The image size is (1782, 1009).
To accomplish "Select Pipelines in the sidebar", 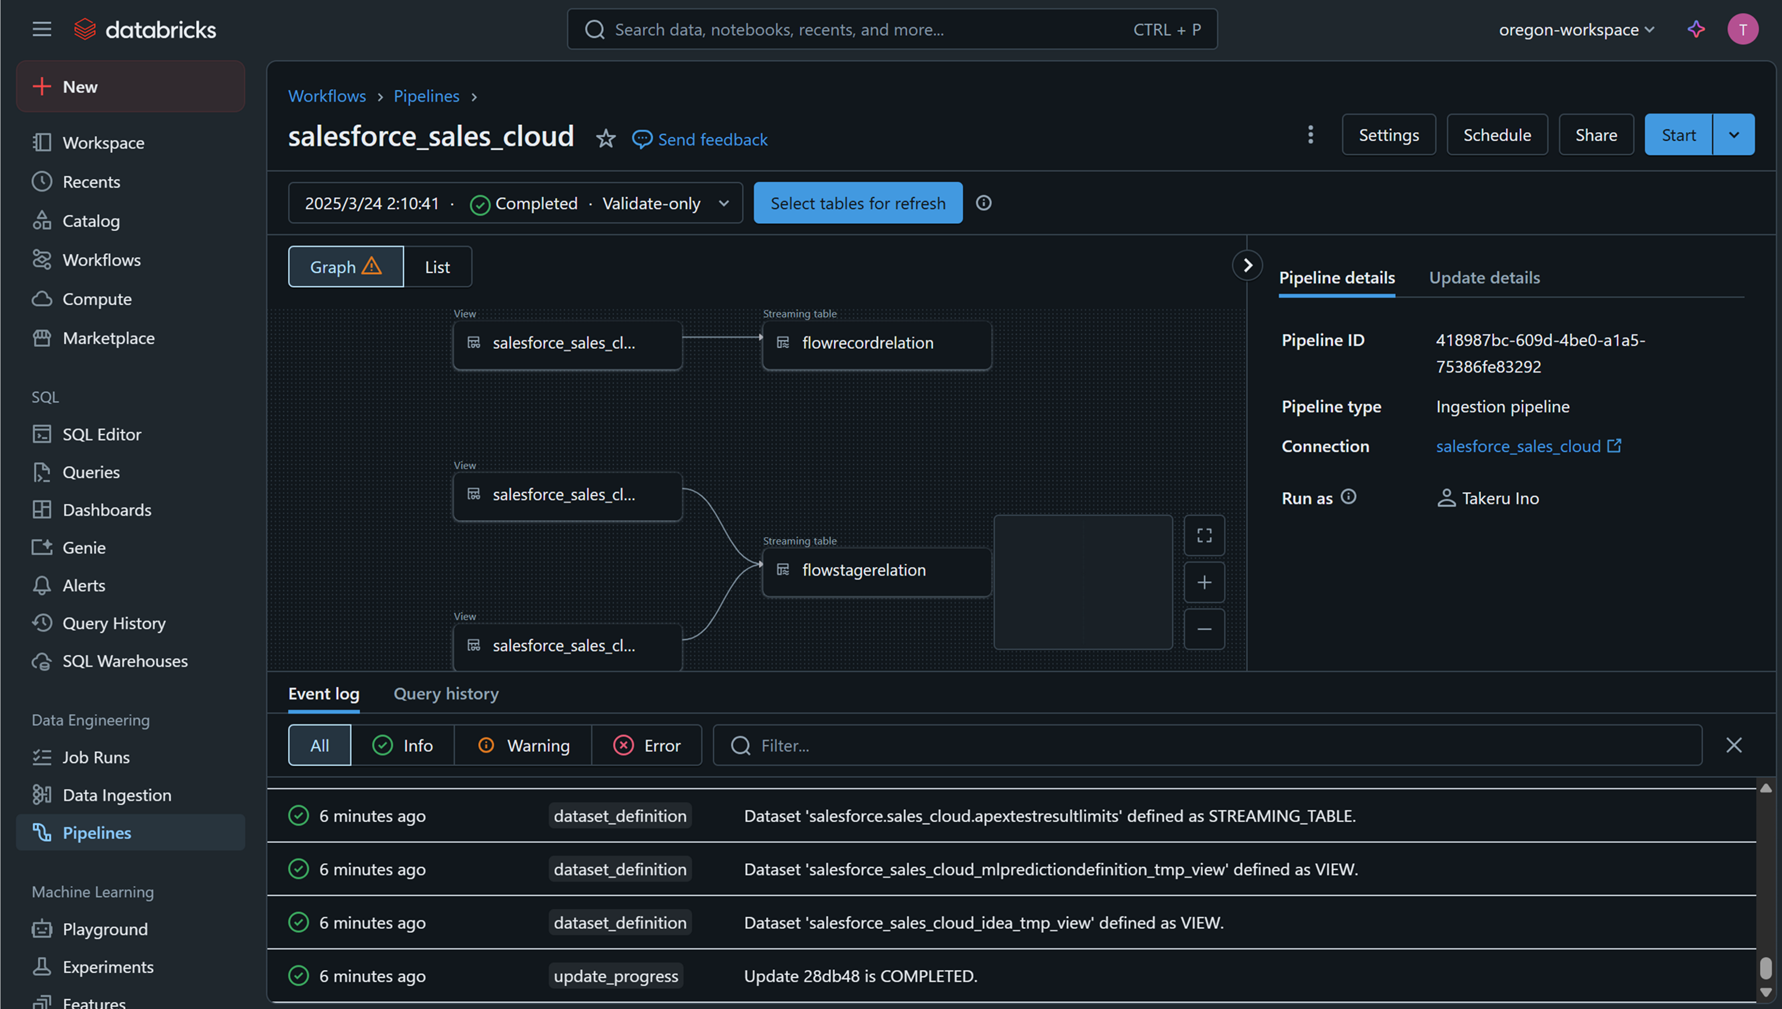I will tap(131, 832).
